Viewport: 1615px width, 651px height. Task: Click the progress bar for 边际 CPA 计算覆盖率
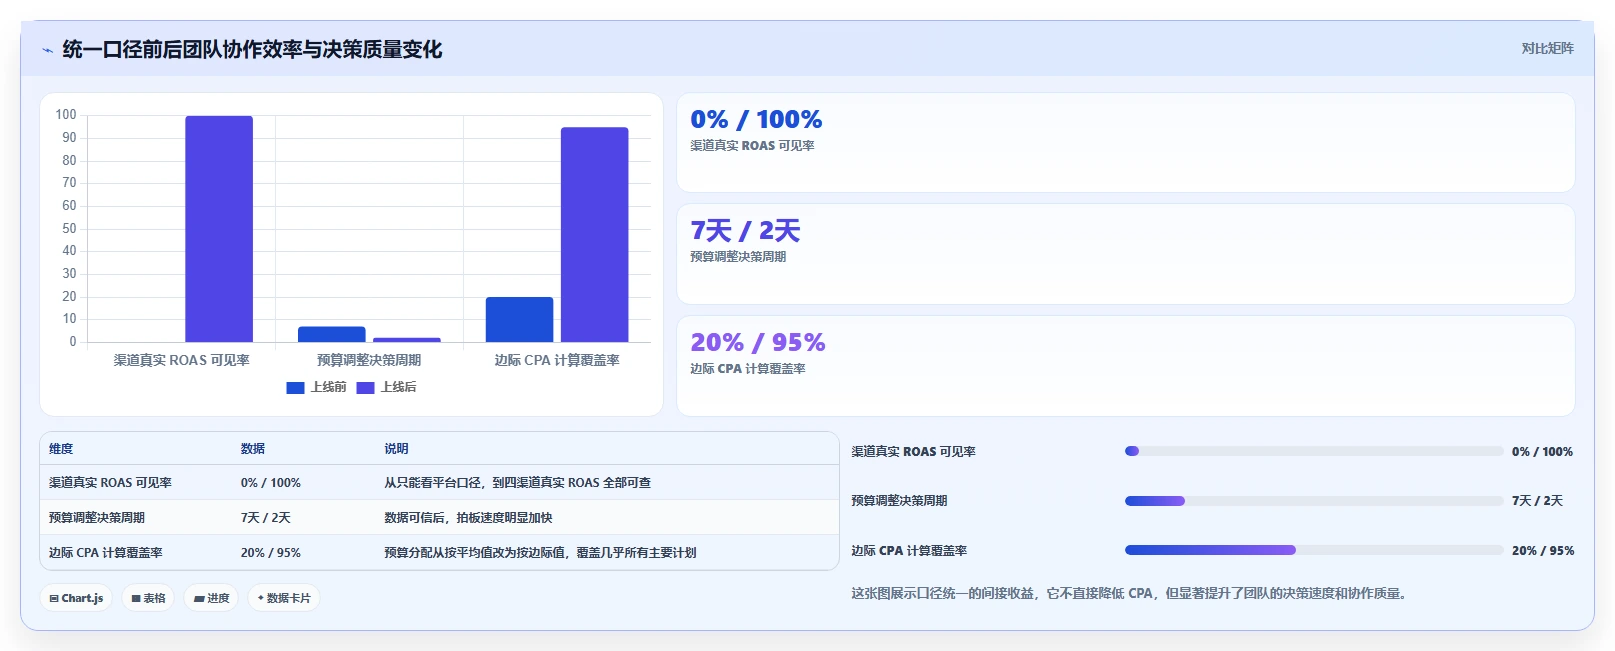[1314, 550]
